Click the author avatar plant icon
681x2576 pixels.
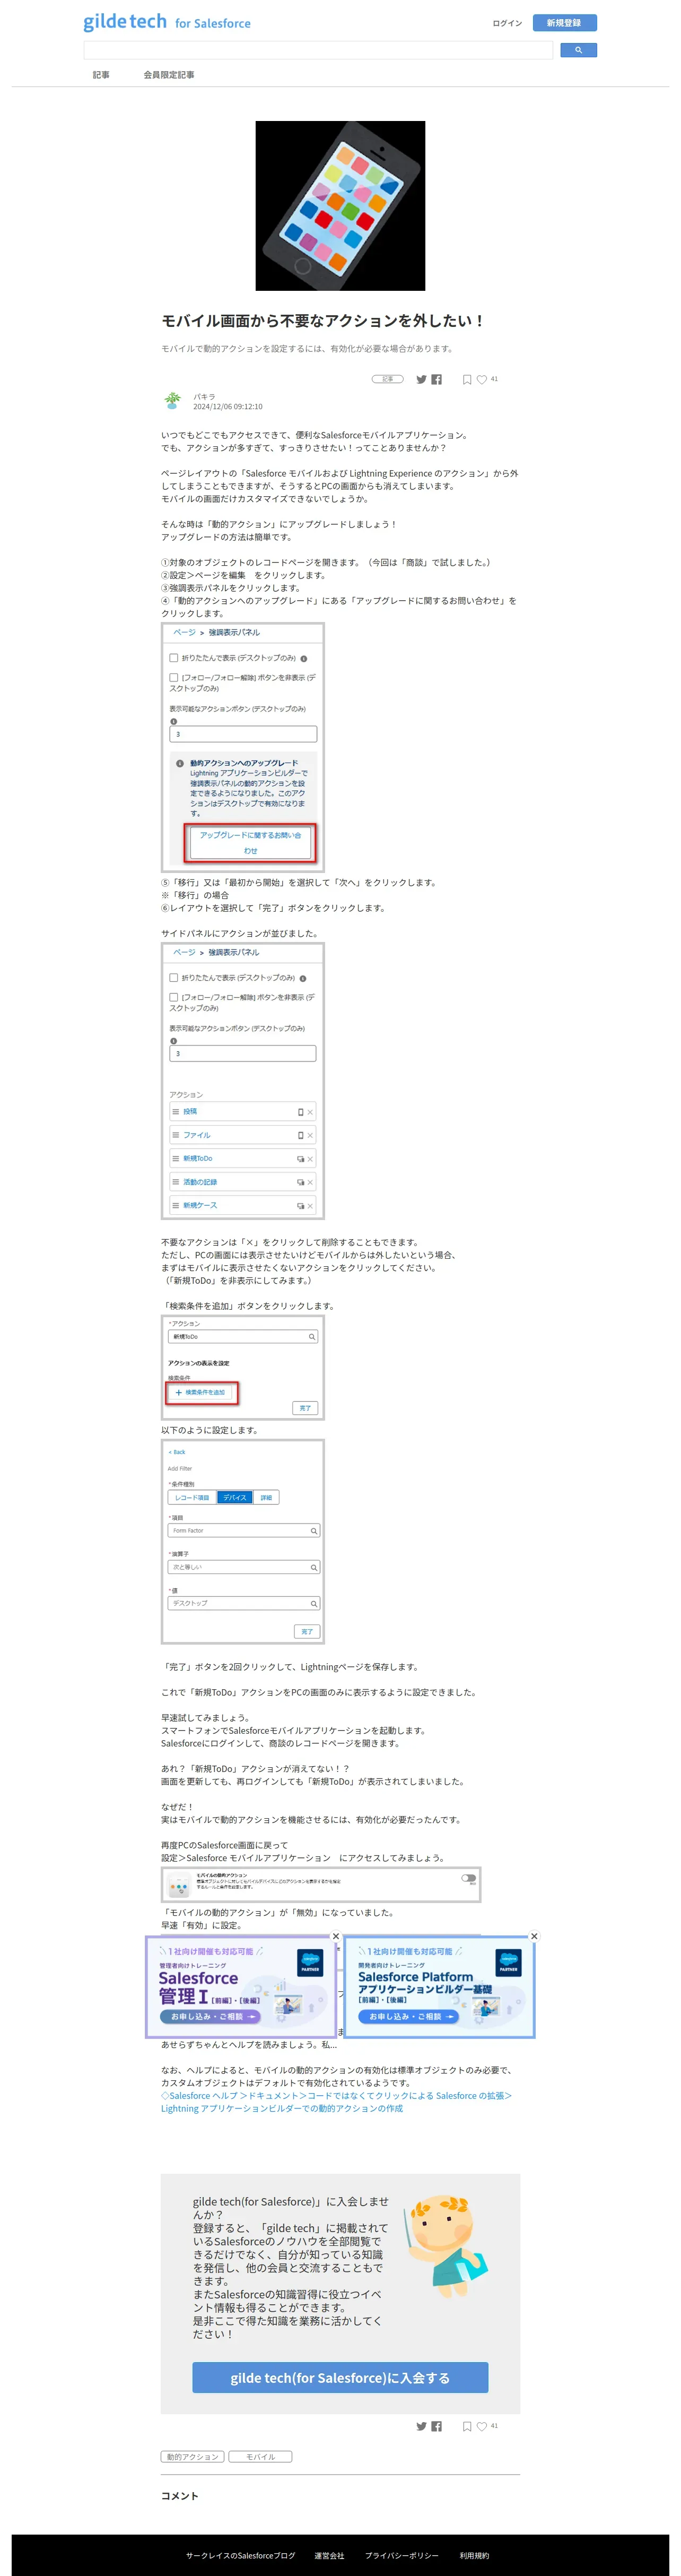click(173, 401)
